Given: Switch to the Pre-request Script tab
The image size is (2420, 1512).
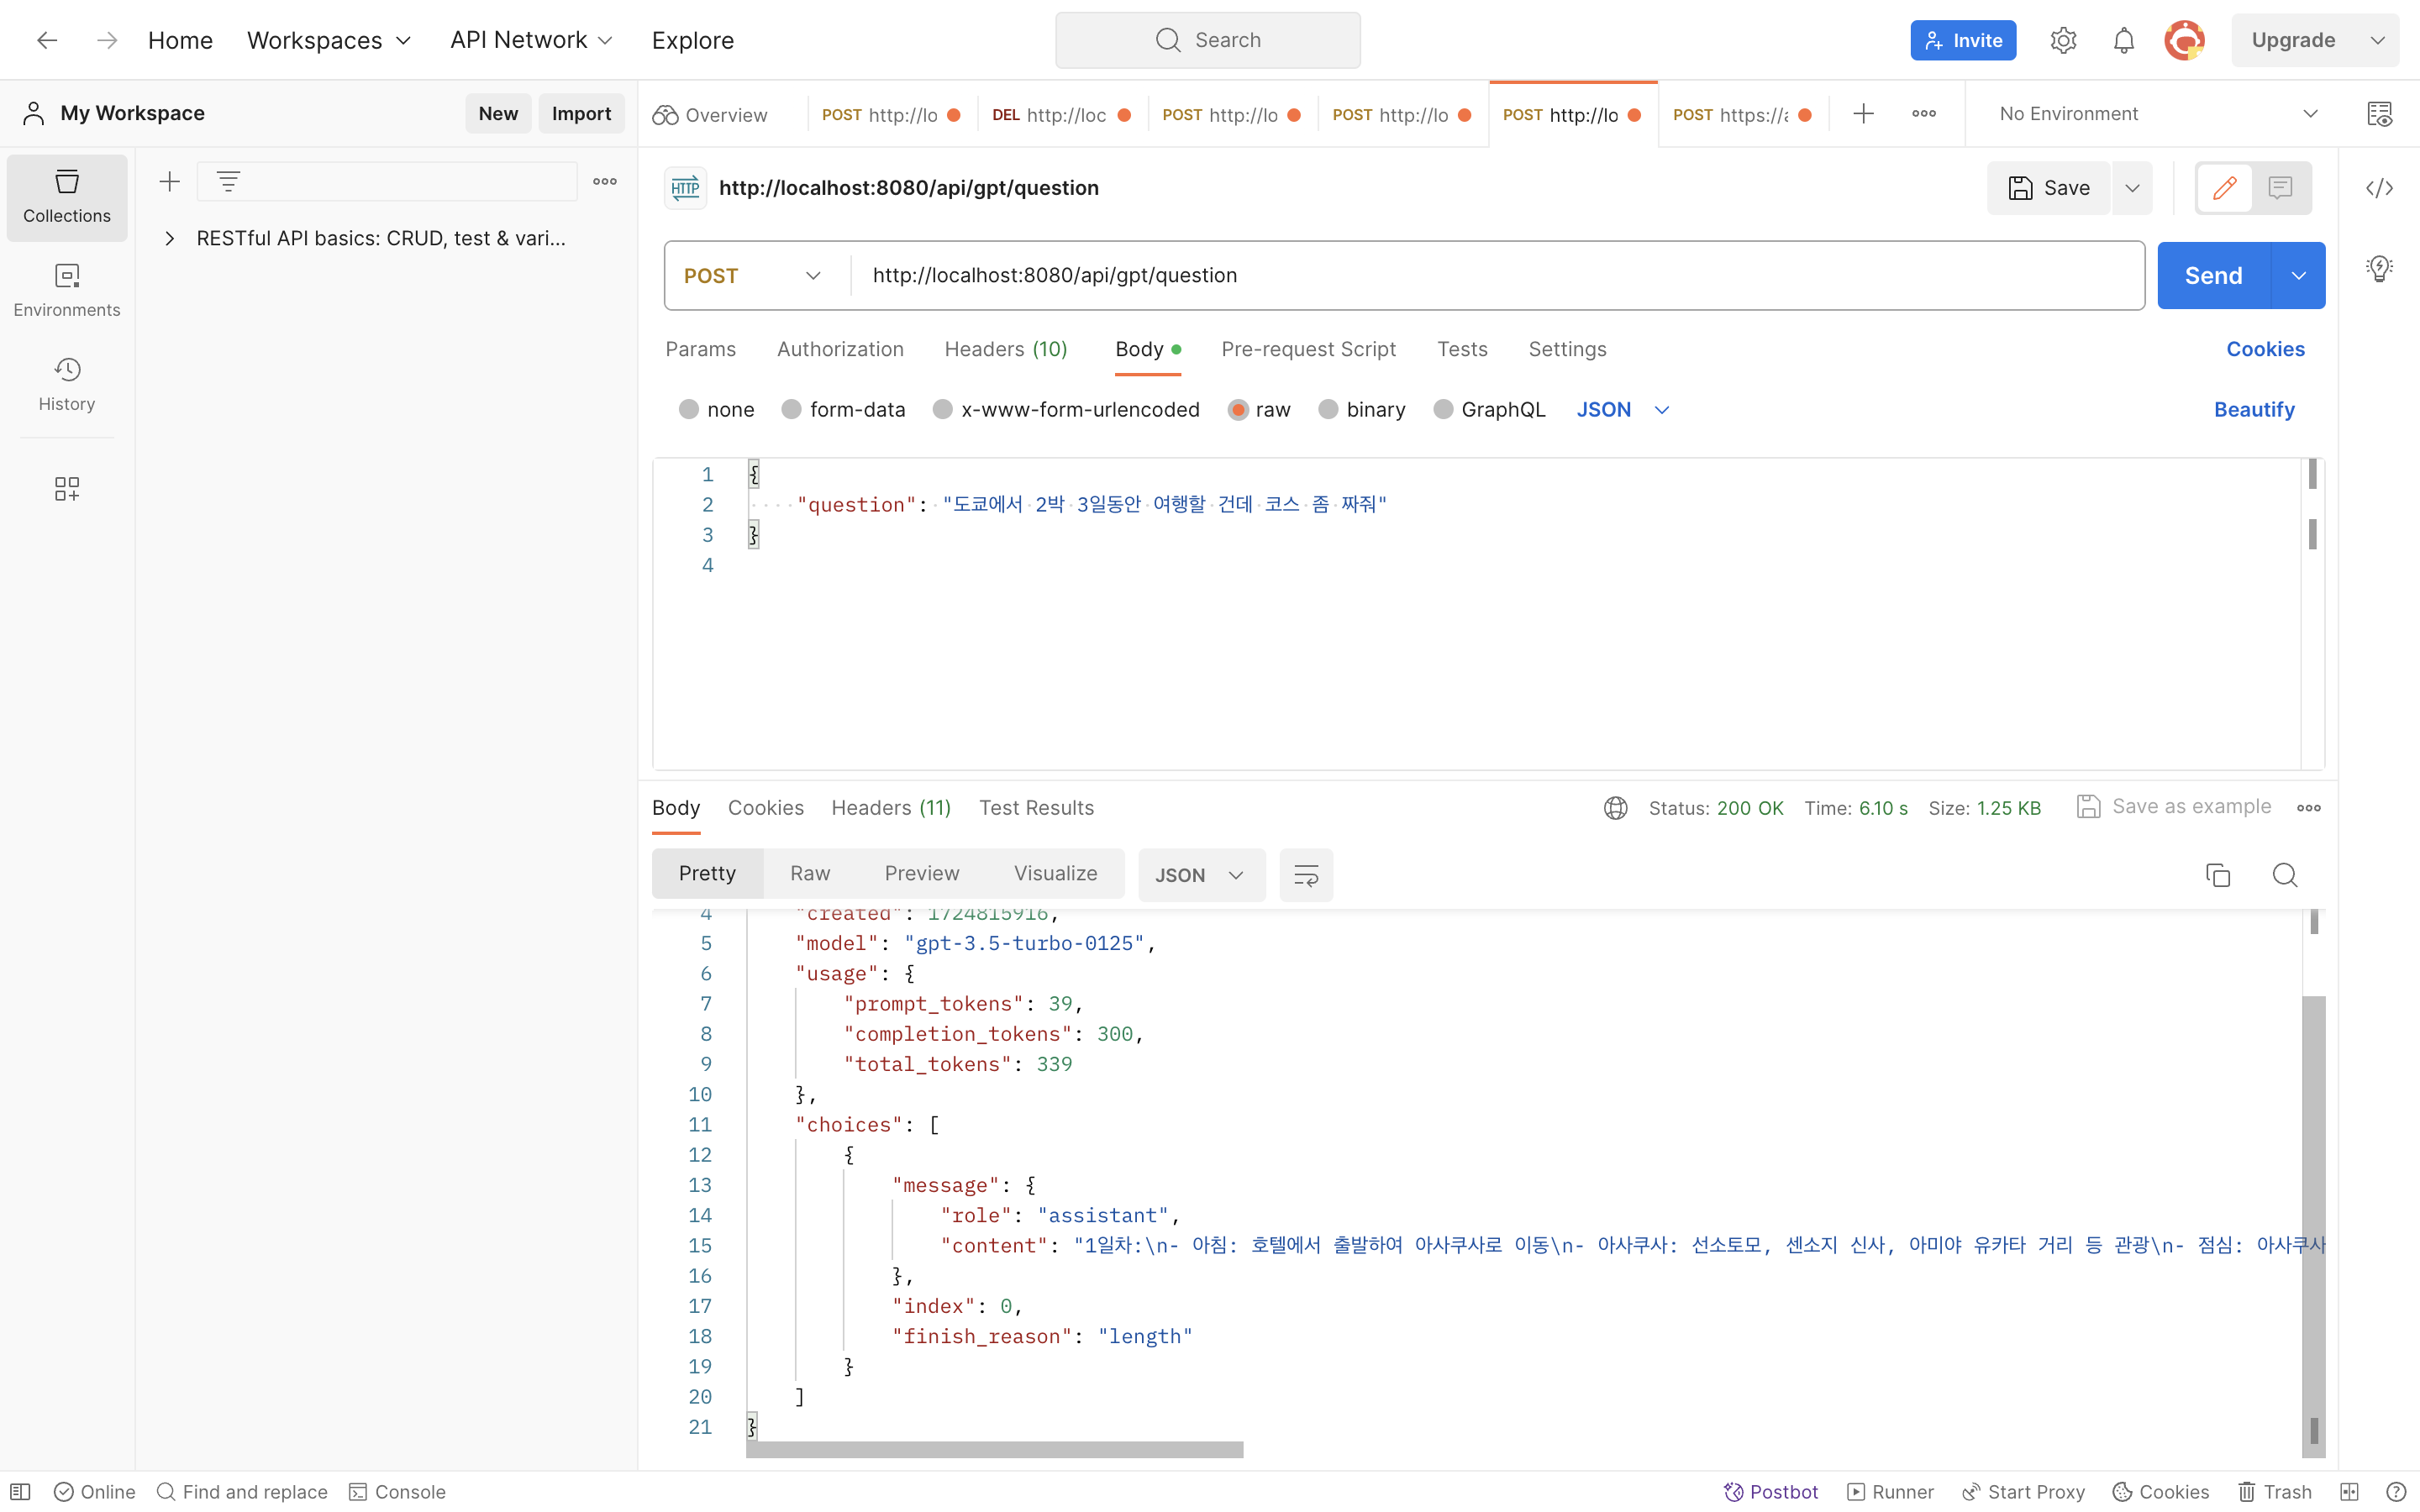Looking at the screenshot, I should [x=1308, y=349].
